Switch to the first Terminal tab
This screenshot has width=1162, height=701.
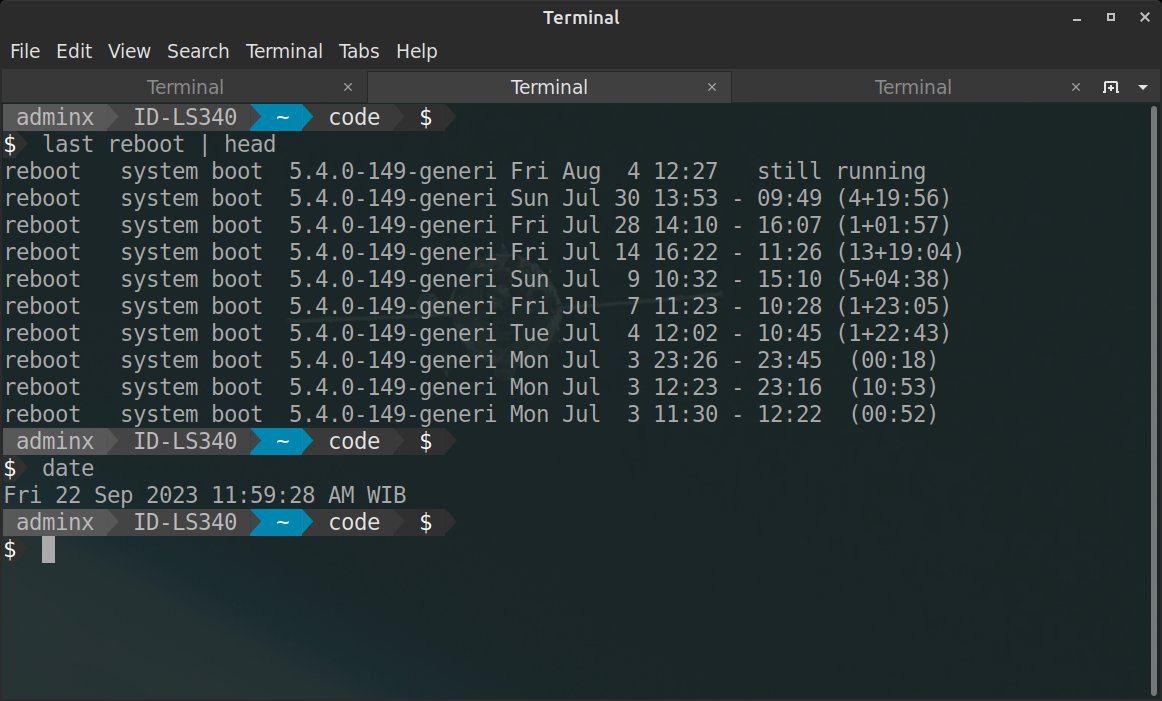coord(185,87)
